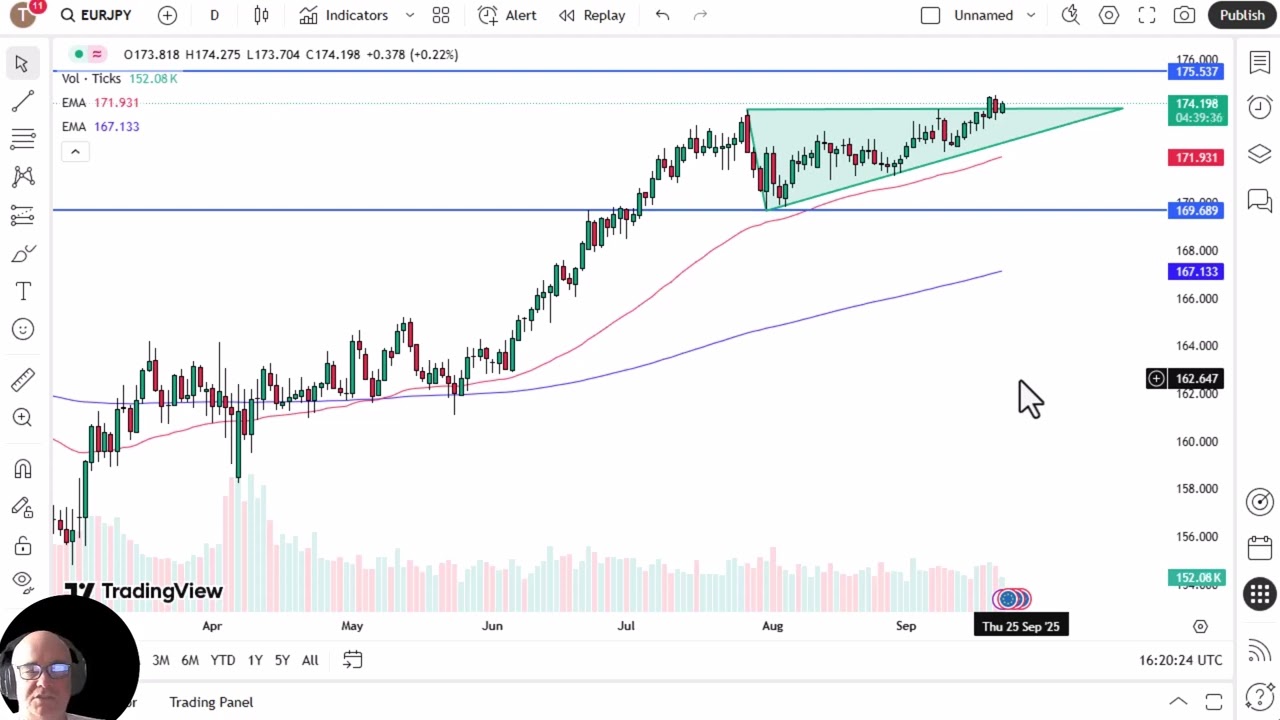The height and width of the screenshot is (720, 1280).
Task: Open the watchlist panel icon
Action: point(1259,62)
